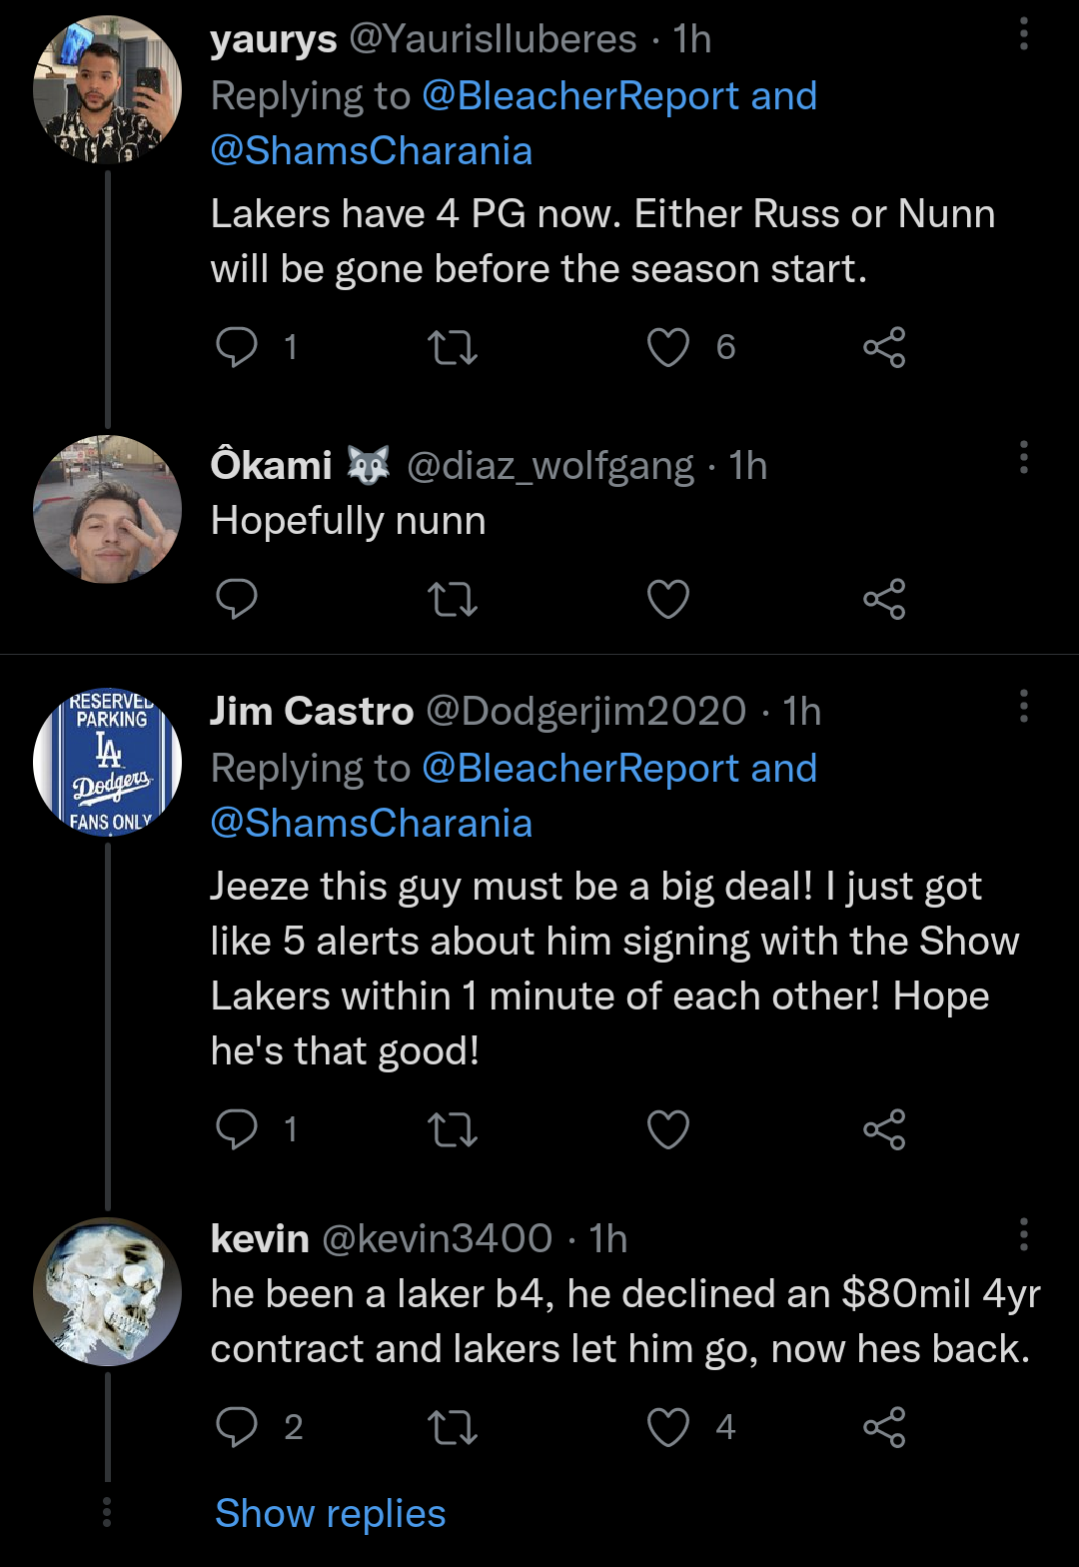The width and height of the screenshot is (1079, 1567).
Task: Share kevin's tweet
Action: [x=884, y=1426]
